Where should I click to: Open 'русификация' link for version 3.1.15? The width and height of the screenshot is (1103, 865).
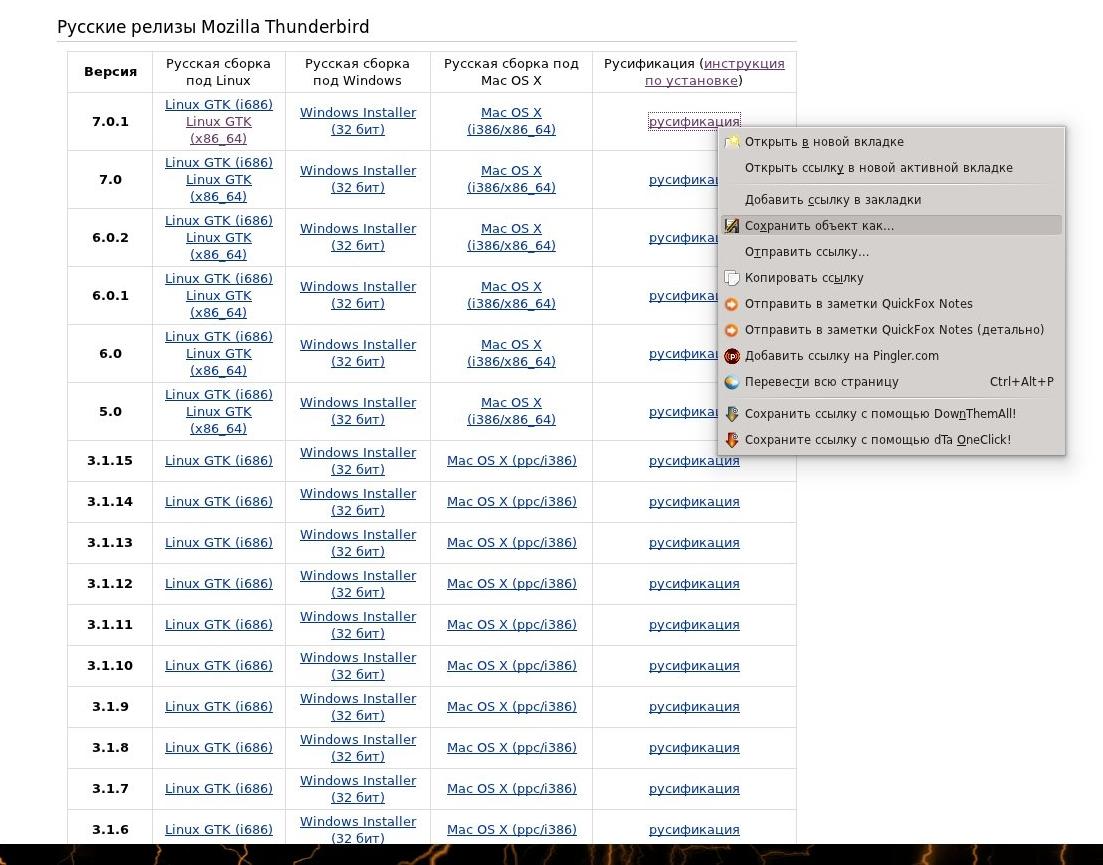(694, 461)
